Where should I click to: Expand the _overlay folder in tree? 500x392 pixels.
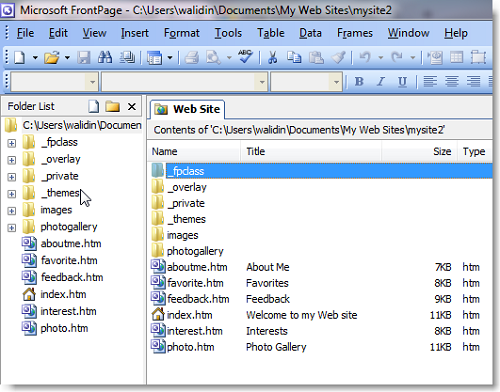pyautogui.click(x=12, y=160)
